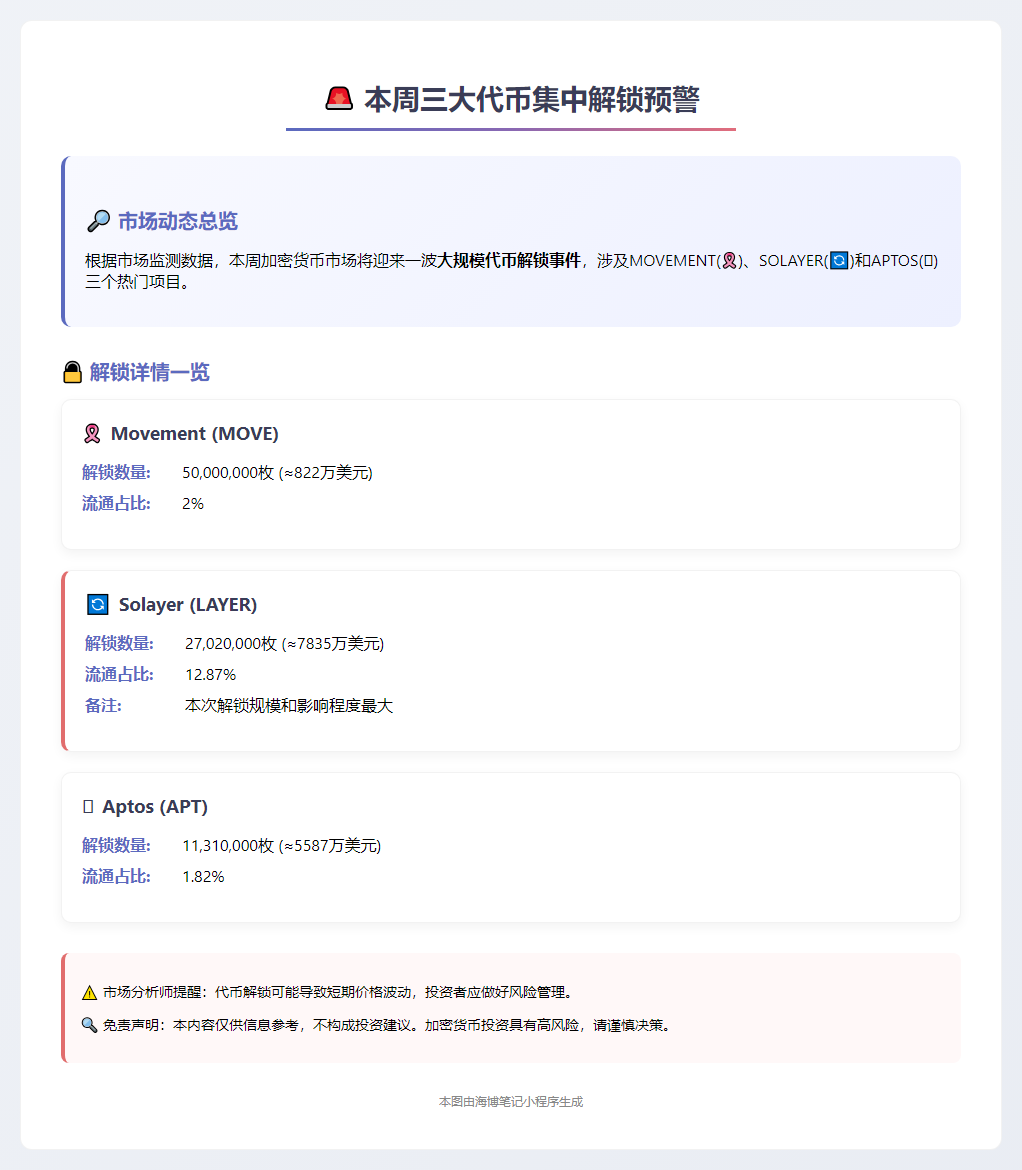This screenshot has width=1022, height=1170.
Task: Click the blue refresh icon after SOLAYER in overview
Action: pyautogui.click(x=839, y=260)
